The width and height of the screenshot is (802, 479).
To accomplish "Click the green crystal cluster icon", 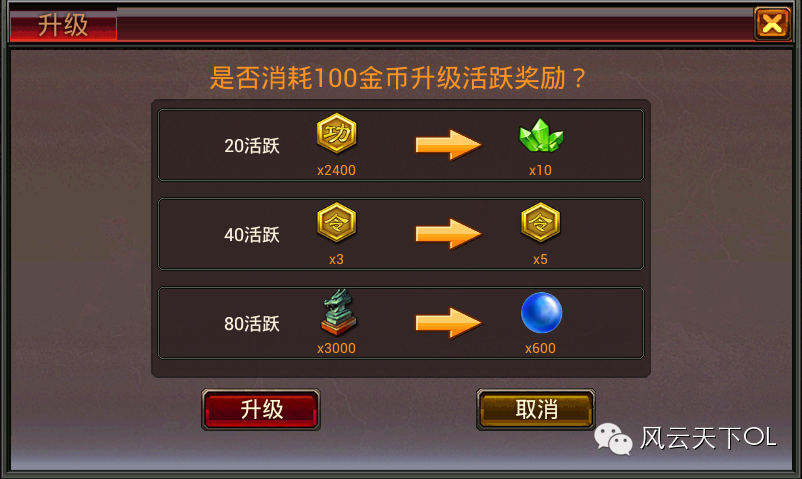I will point(541,135).
